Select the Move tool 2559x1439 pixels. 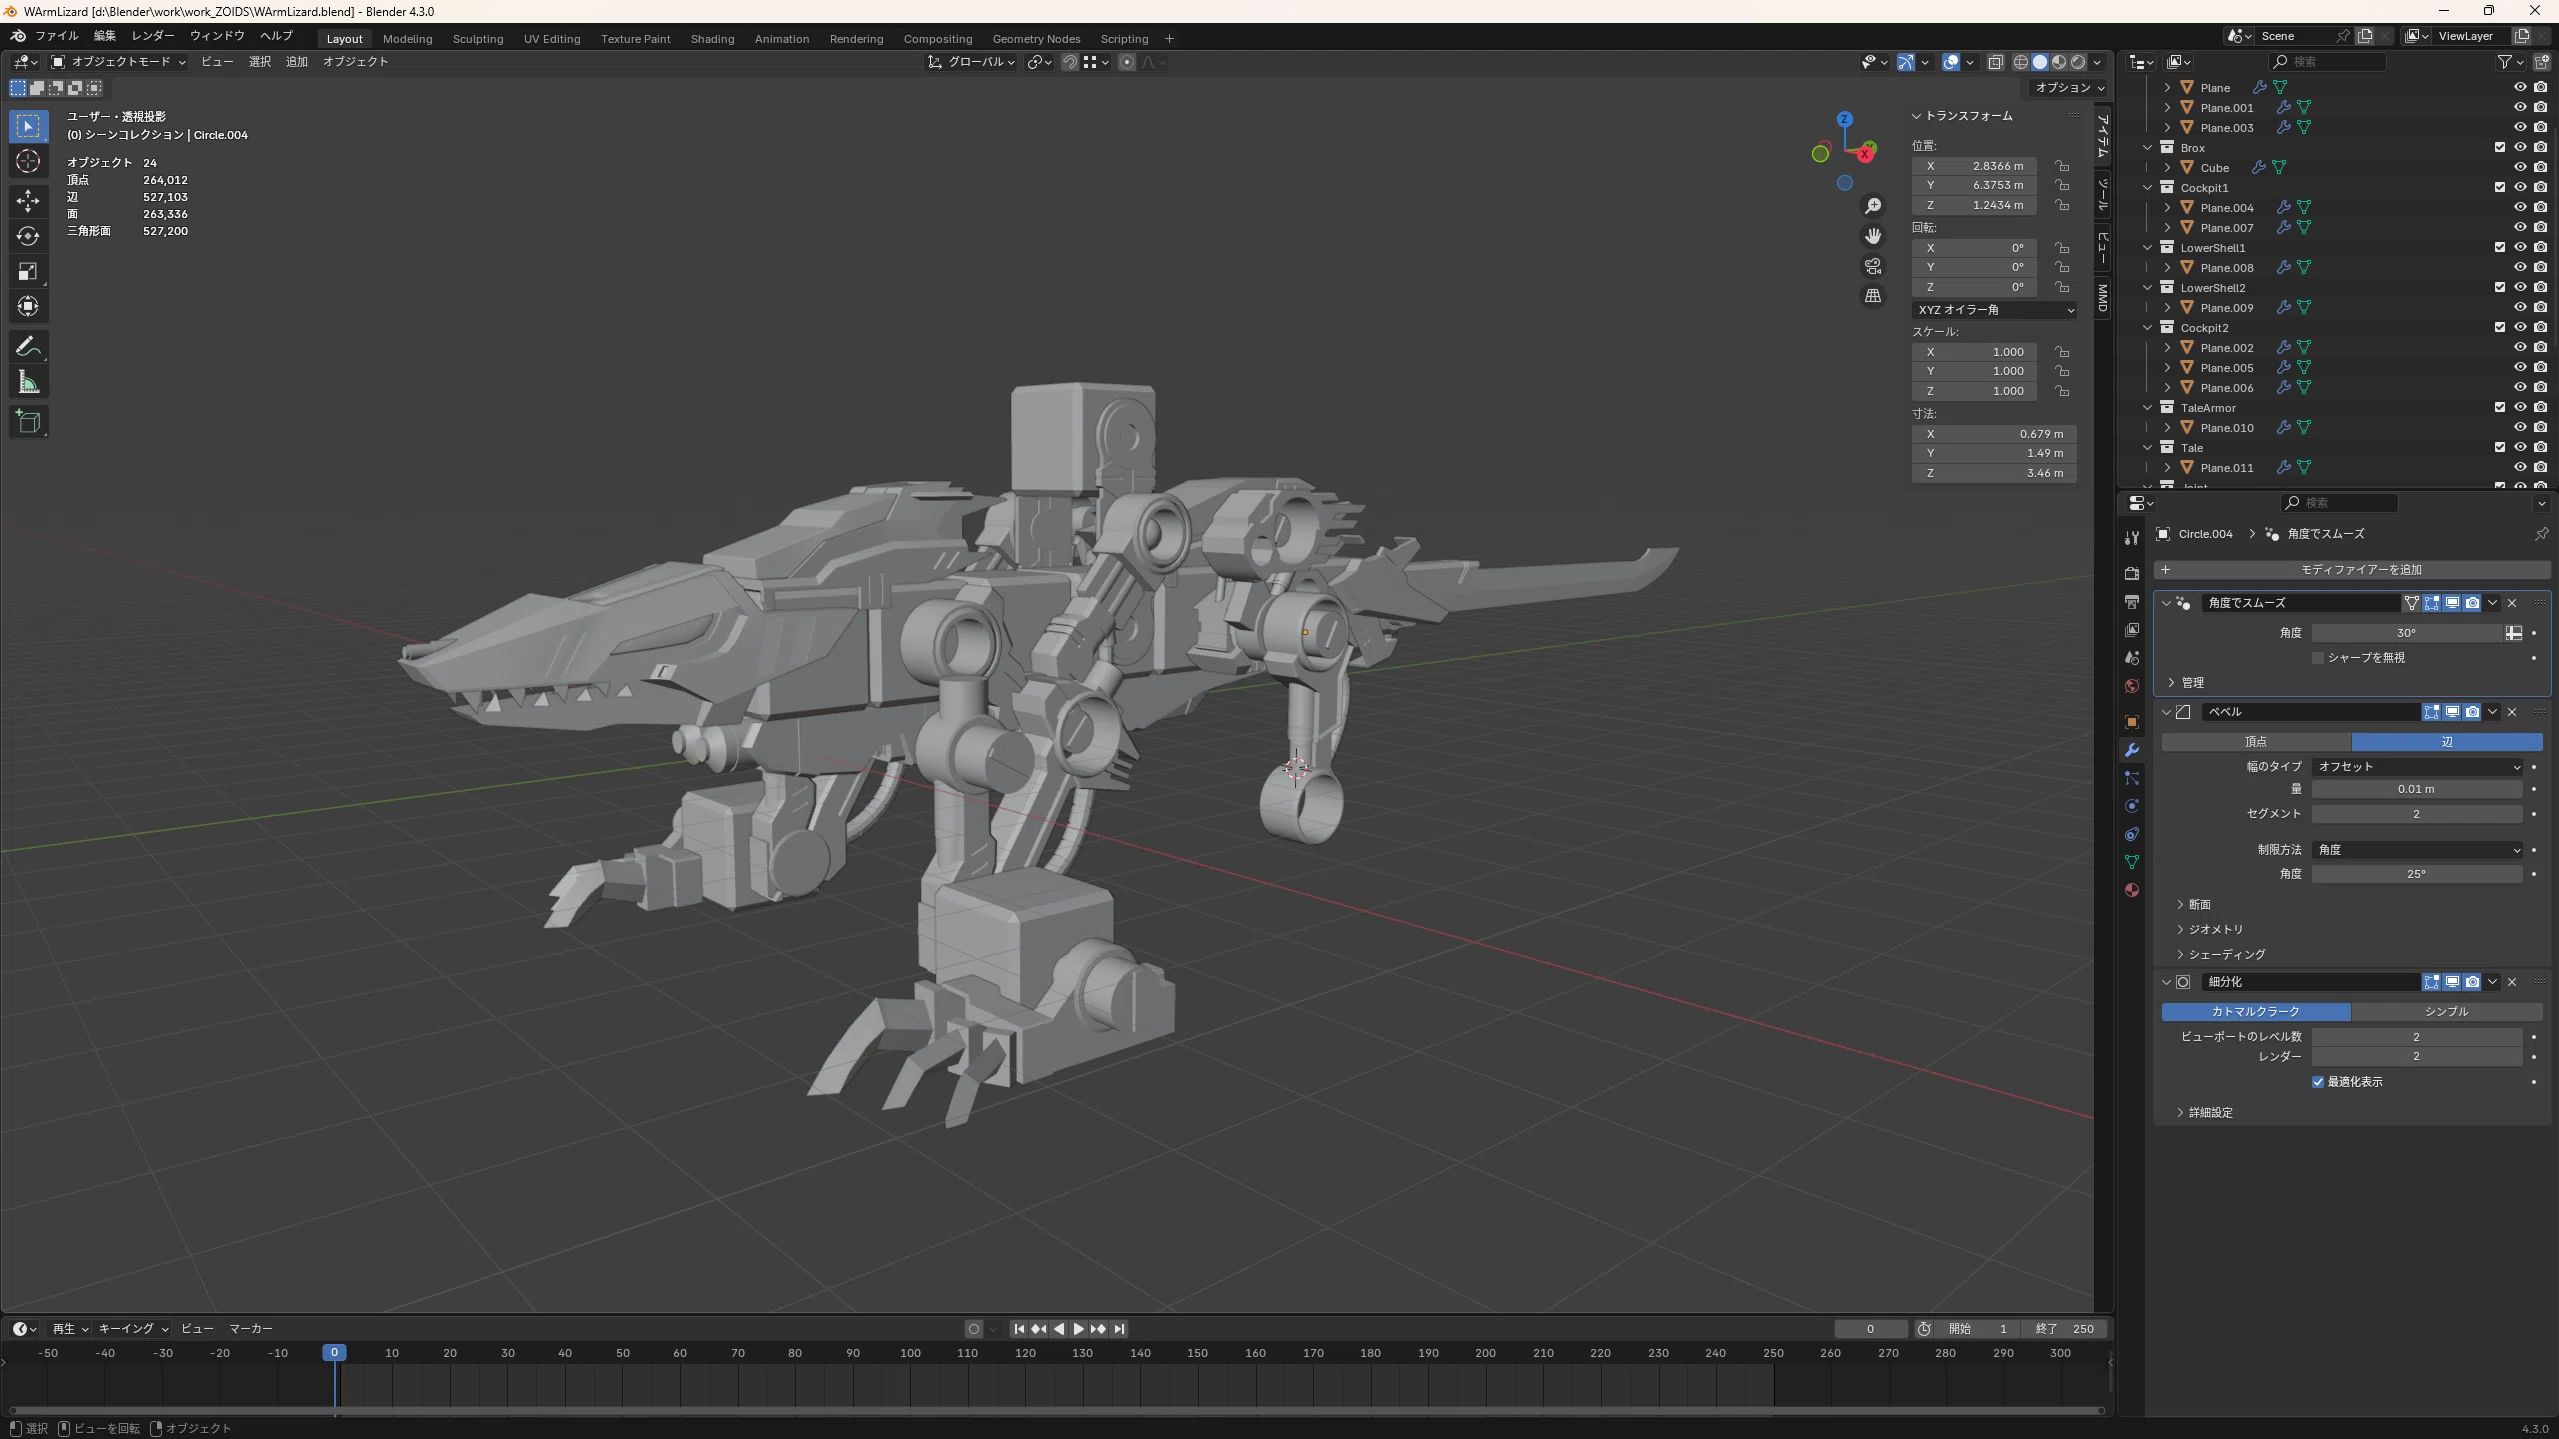[28, 201]
